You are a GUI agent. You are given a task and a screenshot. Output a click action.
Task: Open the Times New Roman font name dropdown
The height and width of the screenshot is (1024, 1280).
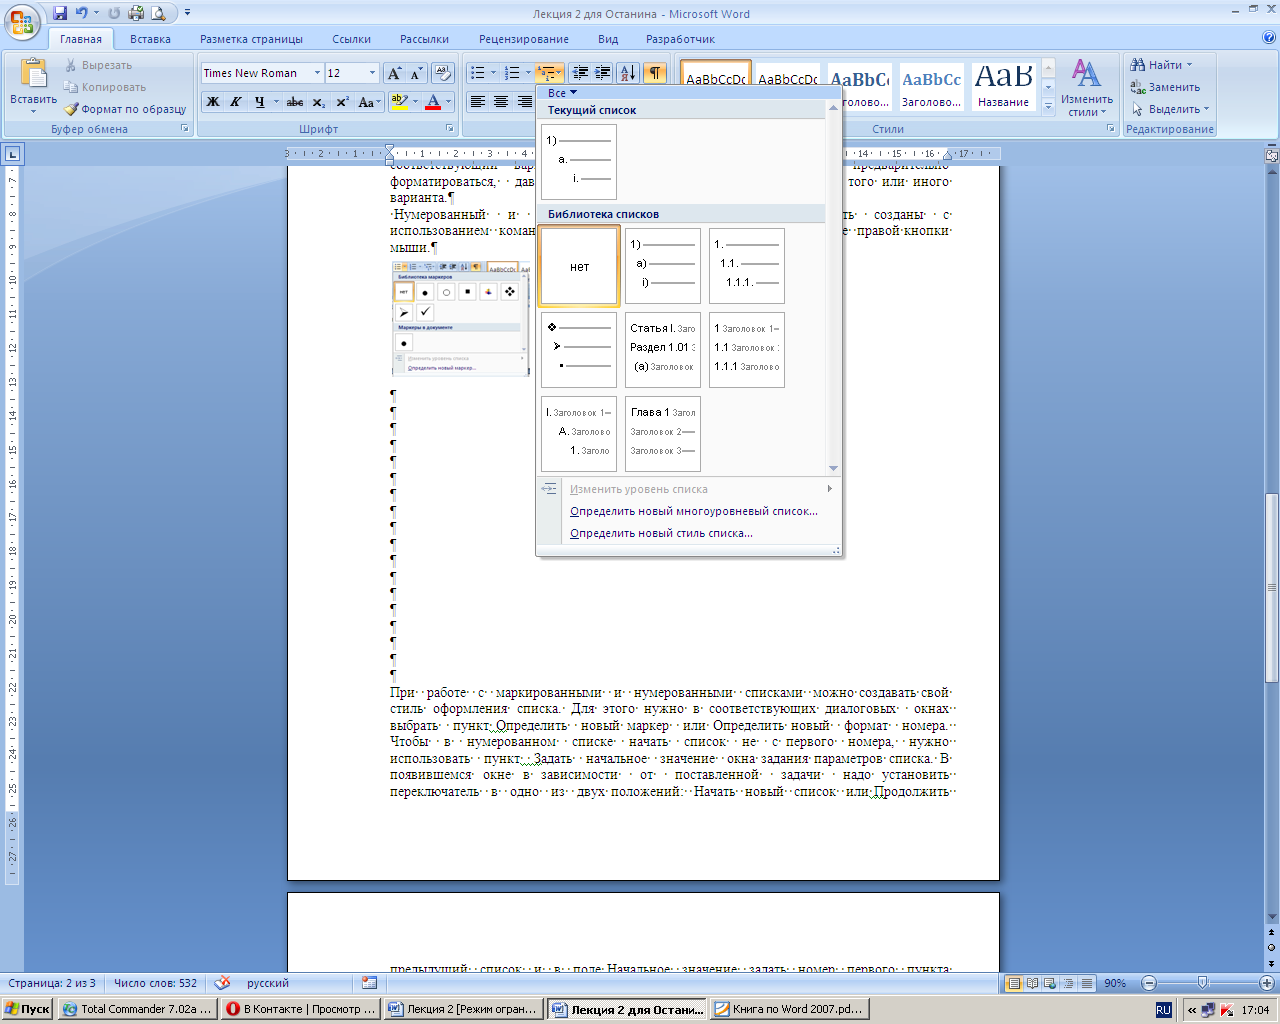tap(317, 73)
